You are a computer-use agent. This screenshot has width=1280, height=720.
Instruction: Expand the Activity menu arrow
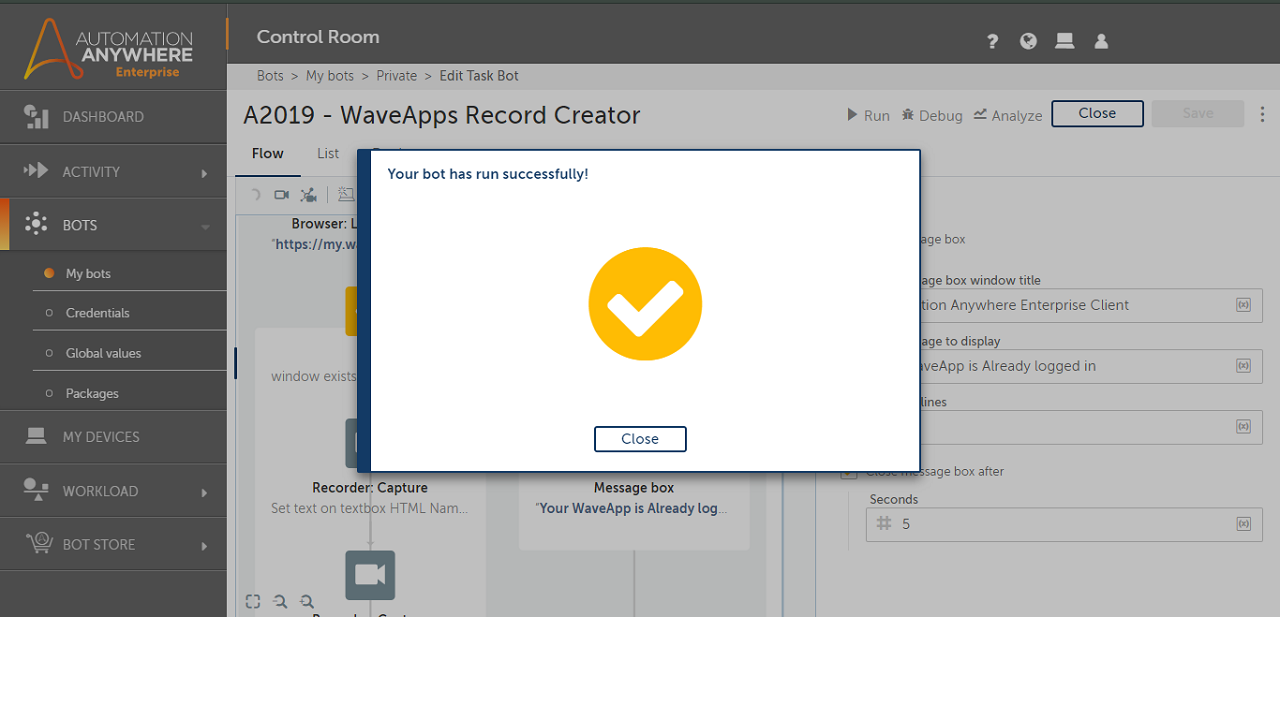[x=204, y=173]
